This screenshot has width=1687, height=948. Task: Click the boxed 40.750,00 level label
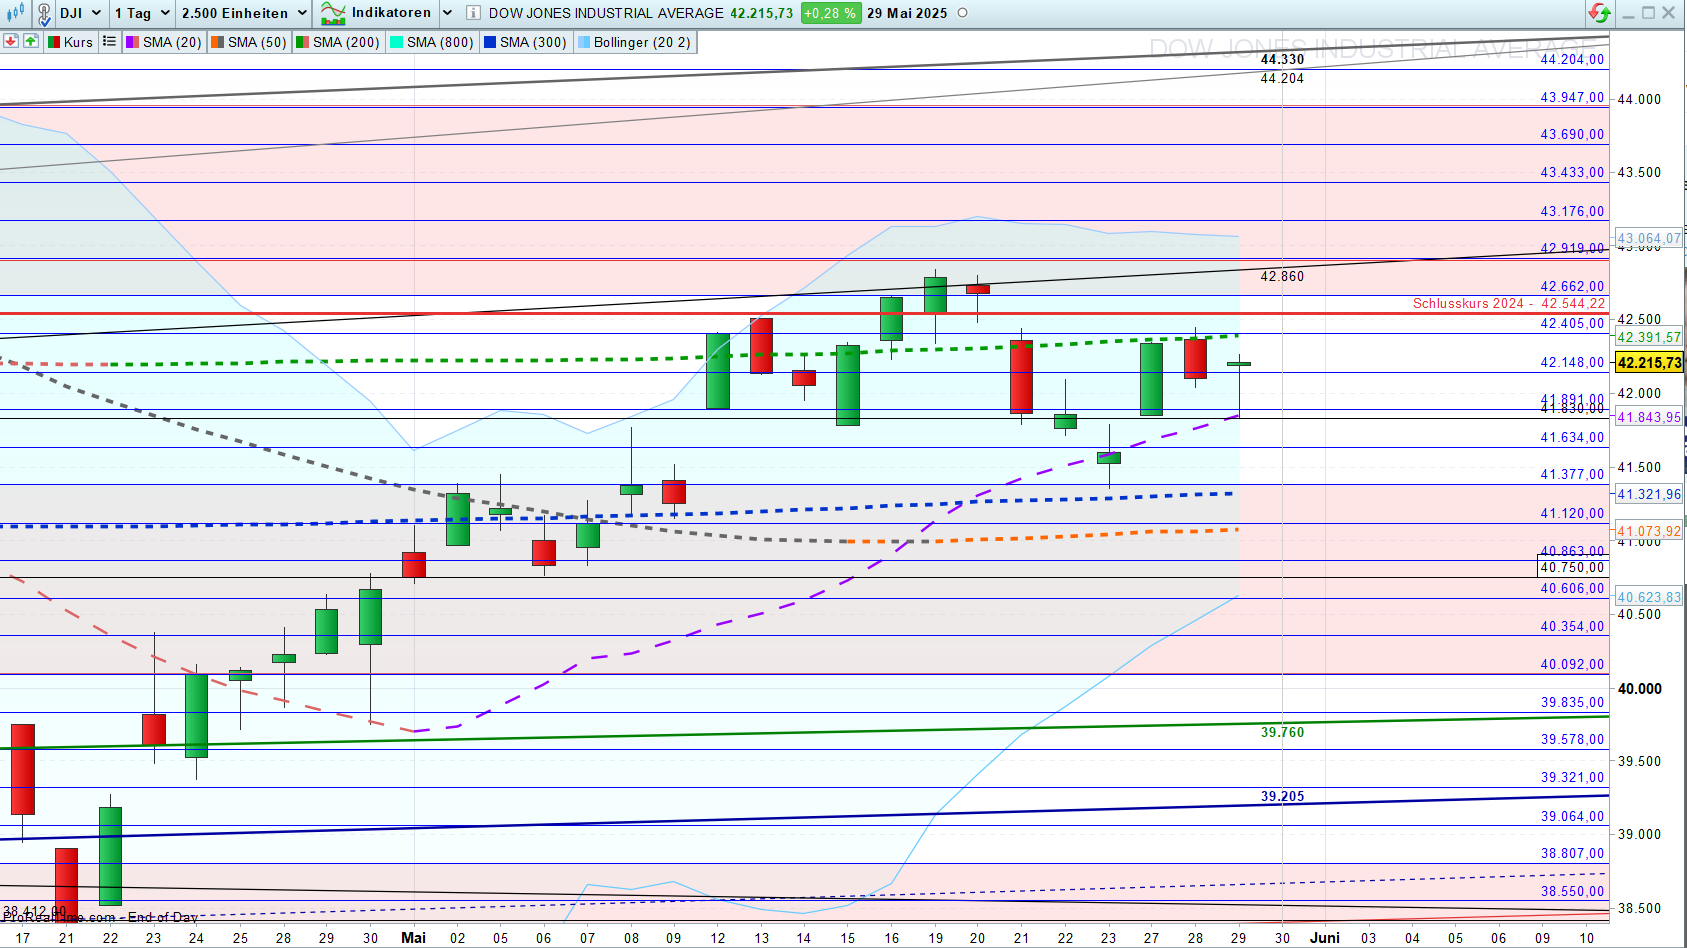point(1572,567)
